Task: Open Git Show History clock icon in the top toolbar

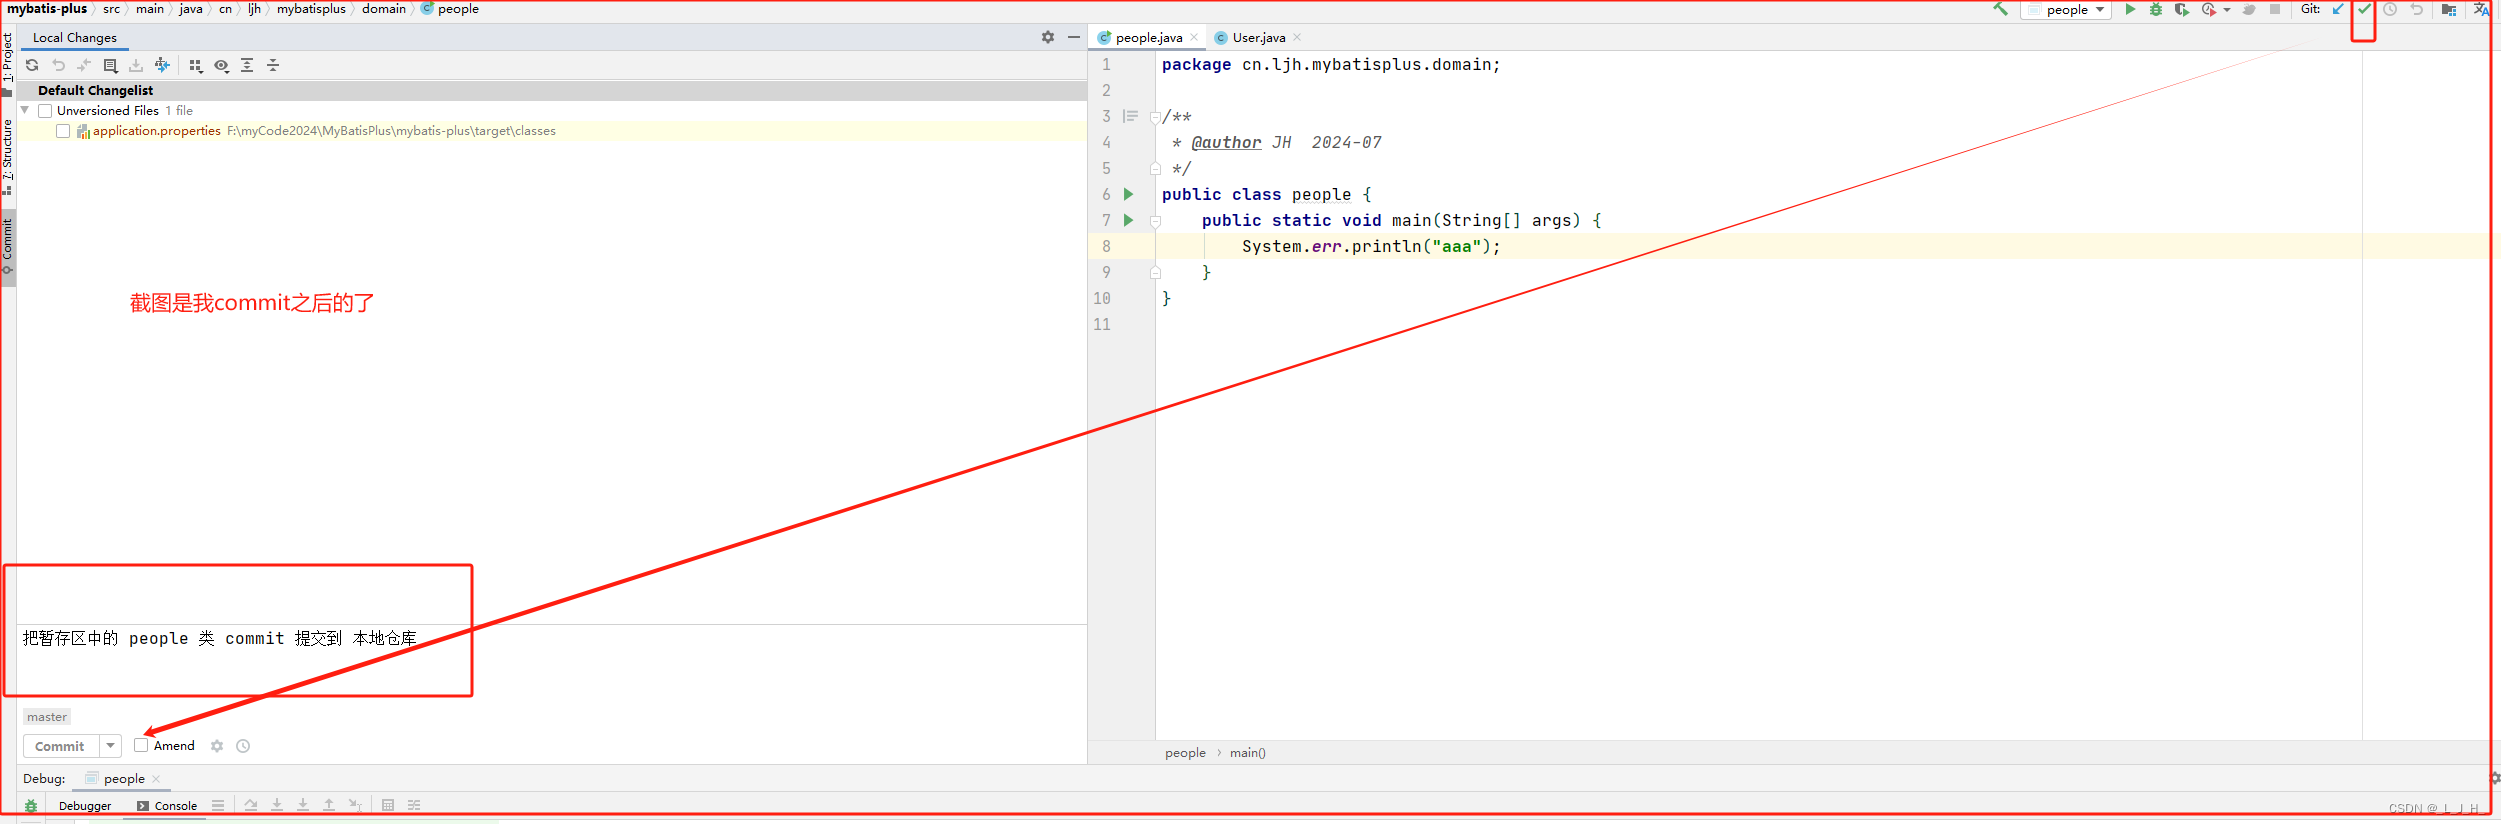Action: tap(2390, 9)
